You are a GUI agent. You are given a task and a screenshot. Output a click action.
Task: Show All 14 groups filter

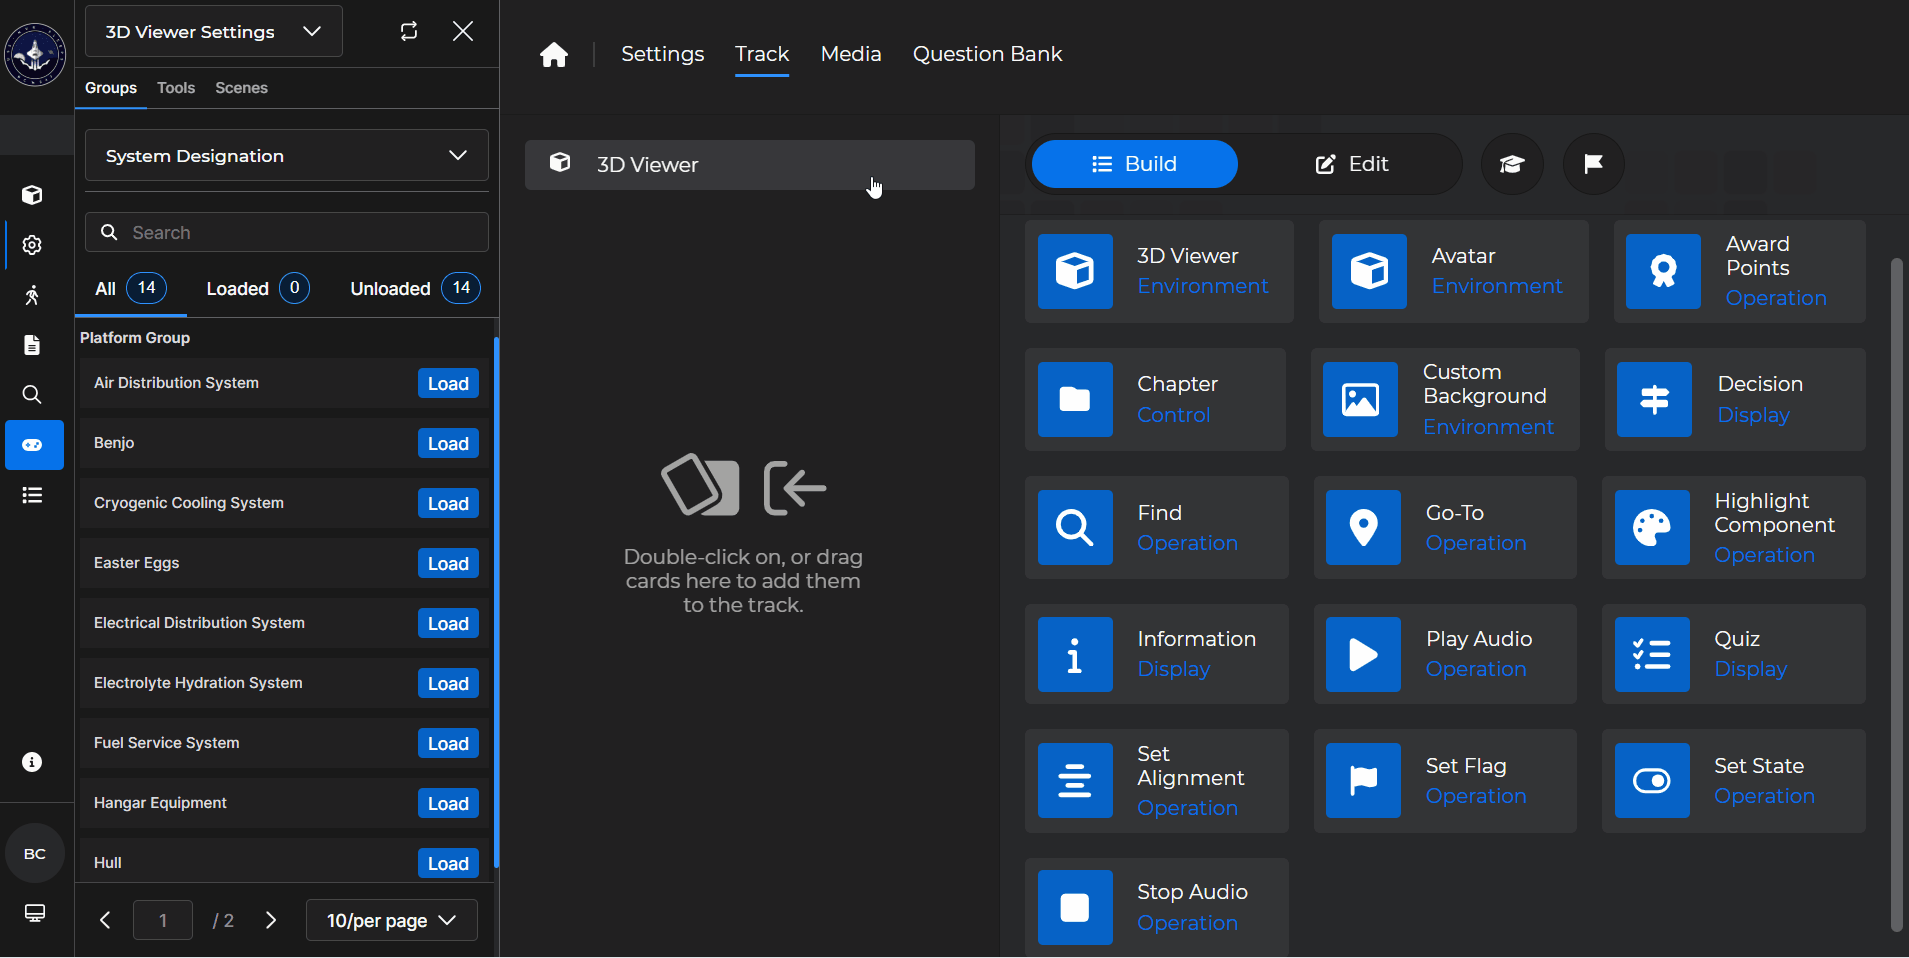tap(131, 289)
